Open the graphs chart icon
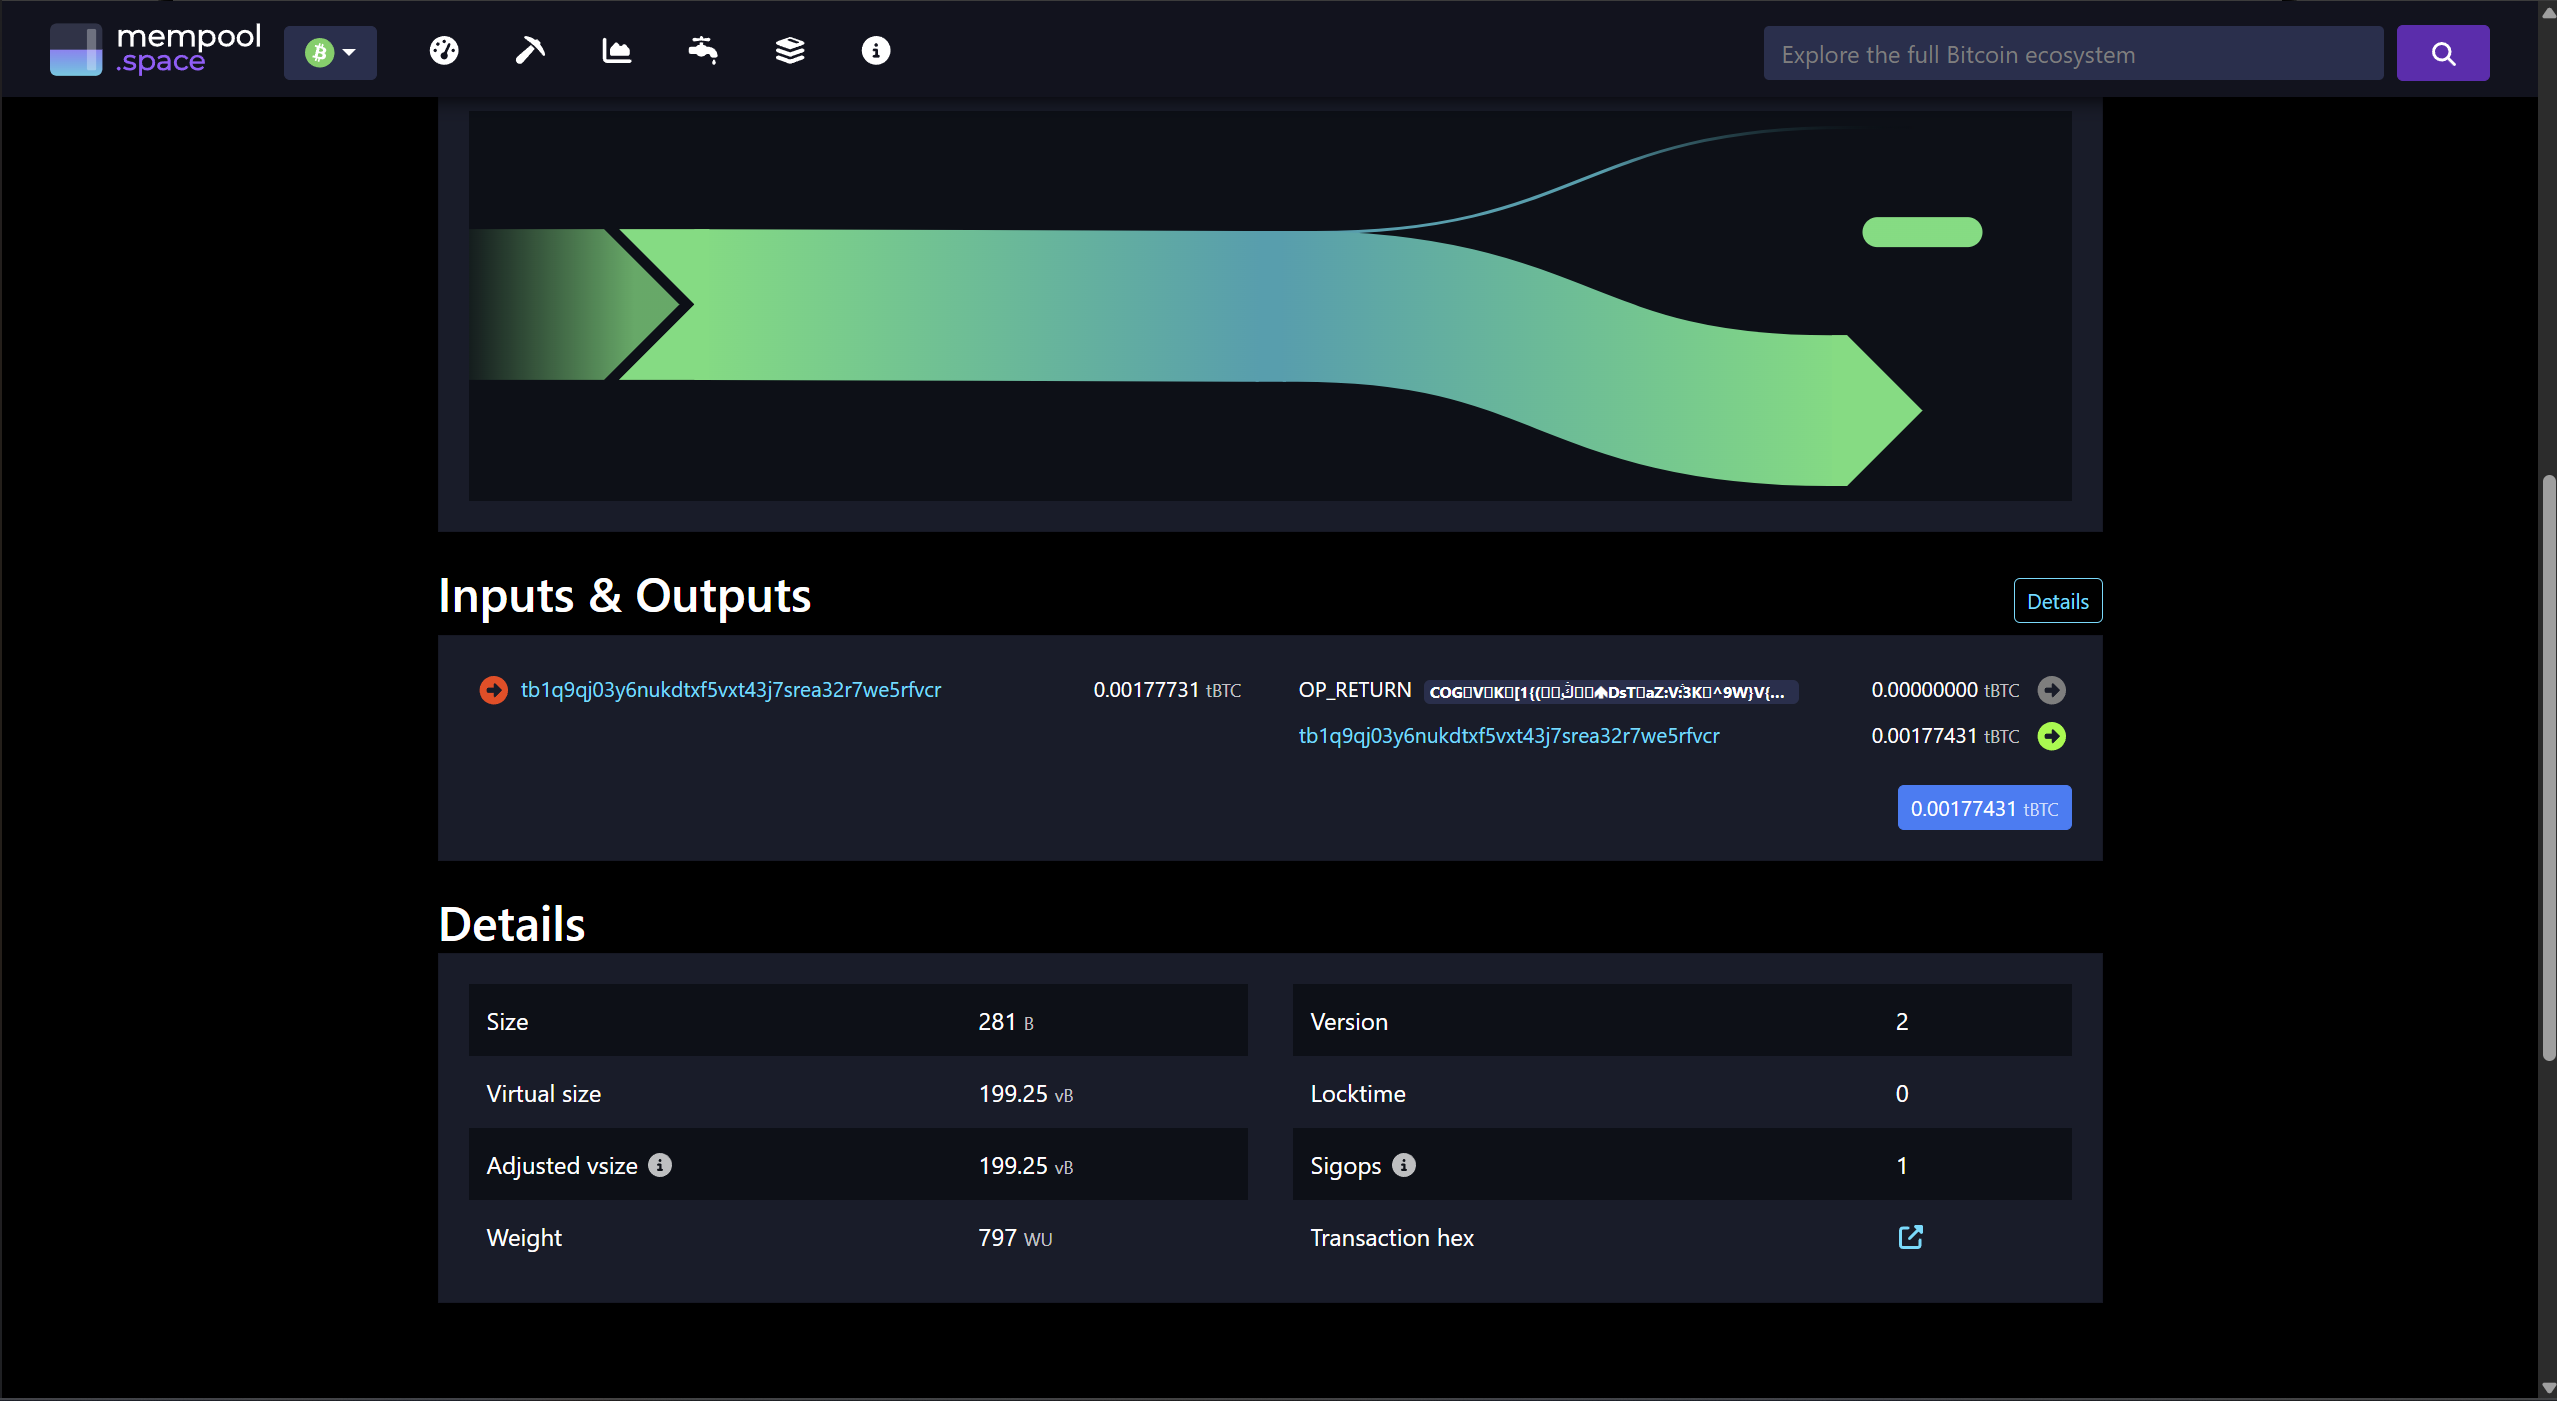 click(x=616, y=51)
